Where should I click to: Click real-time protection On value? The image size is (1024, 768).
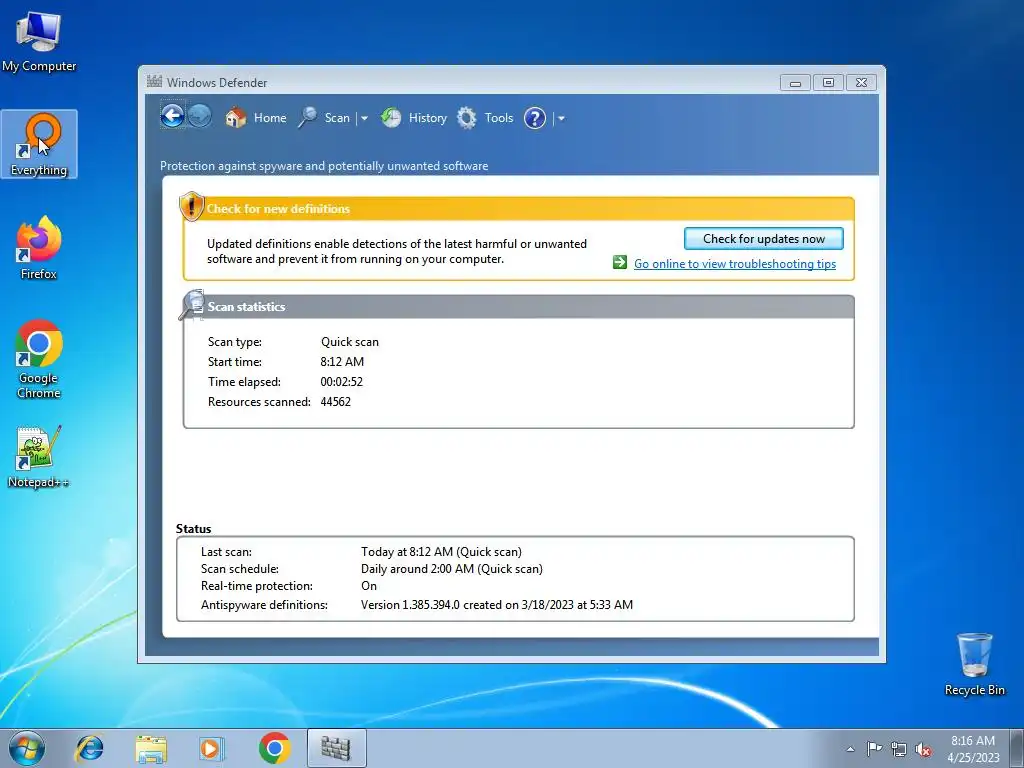pos(369,586)
